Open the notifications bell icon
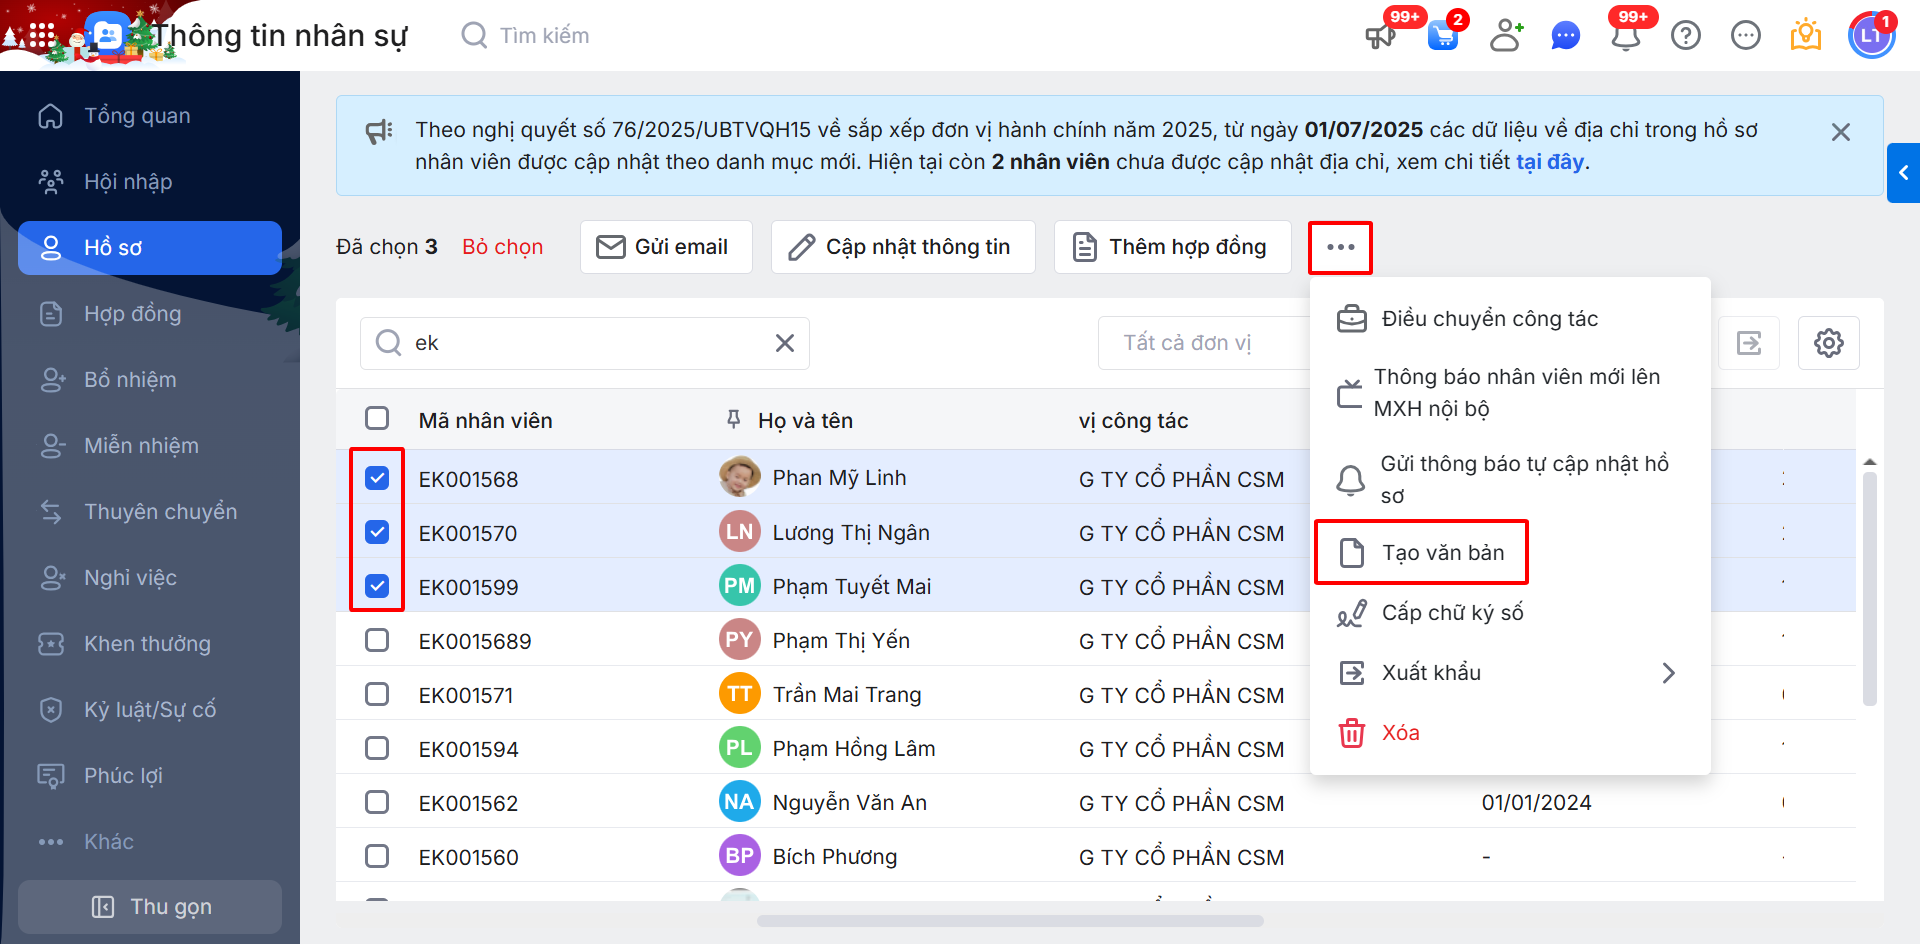Screen dimensions: 1920x944 [1626, 36]
